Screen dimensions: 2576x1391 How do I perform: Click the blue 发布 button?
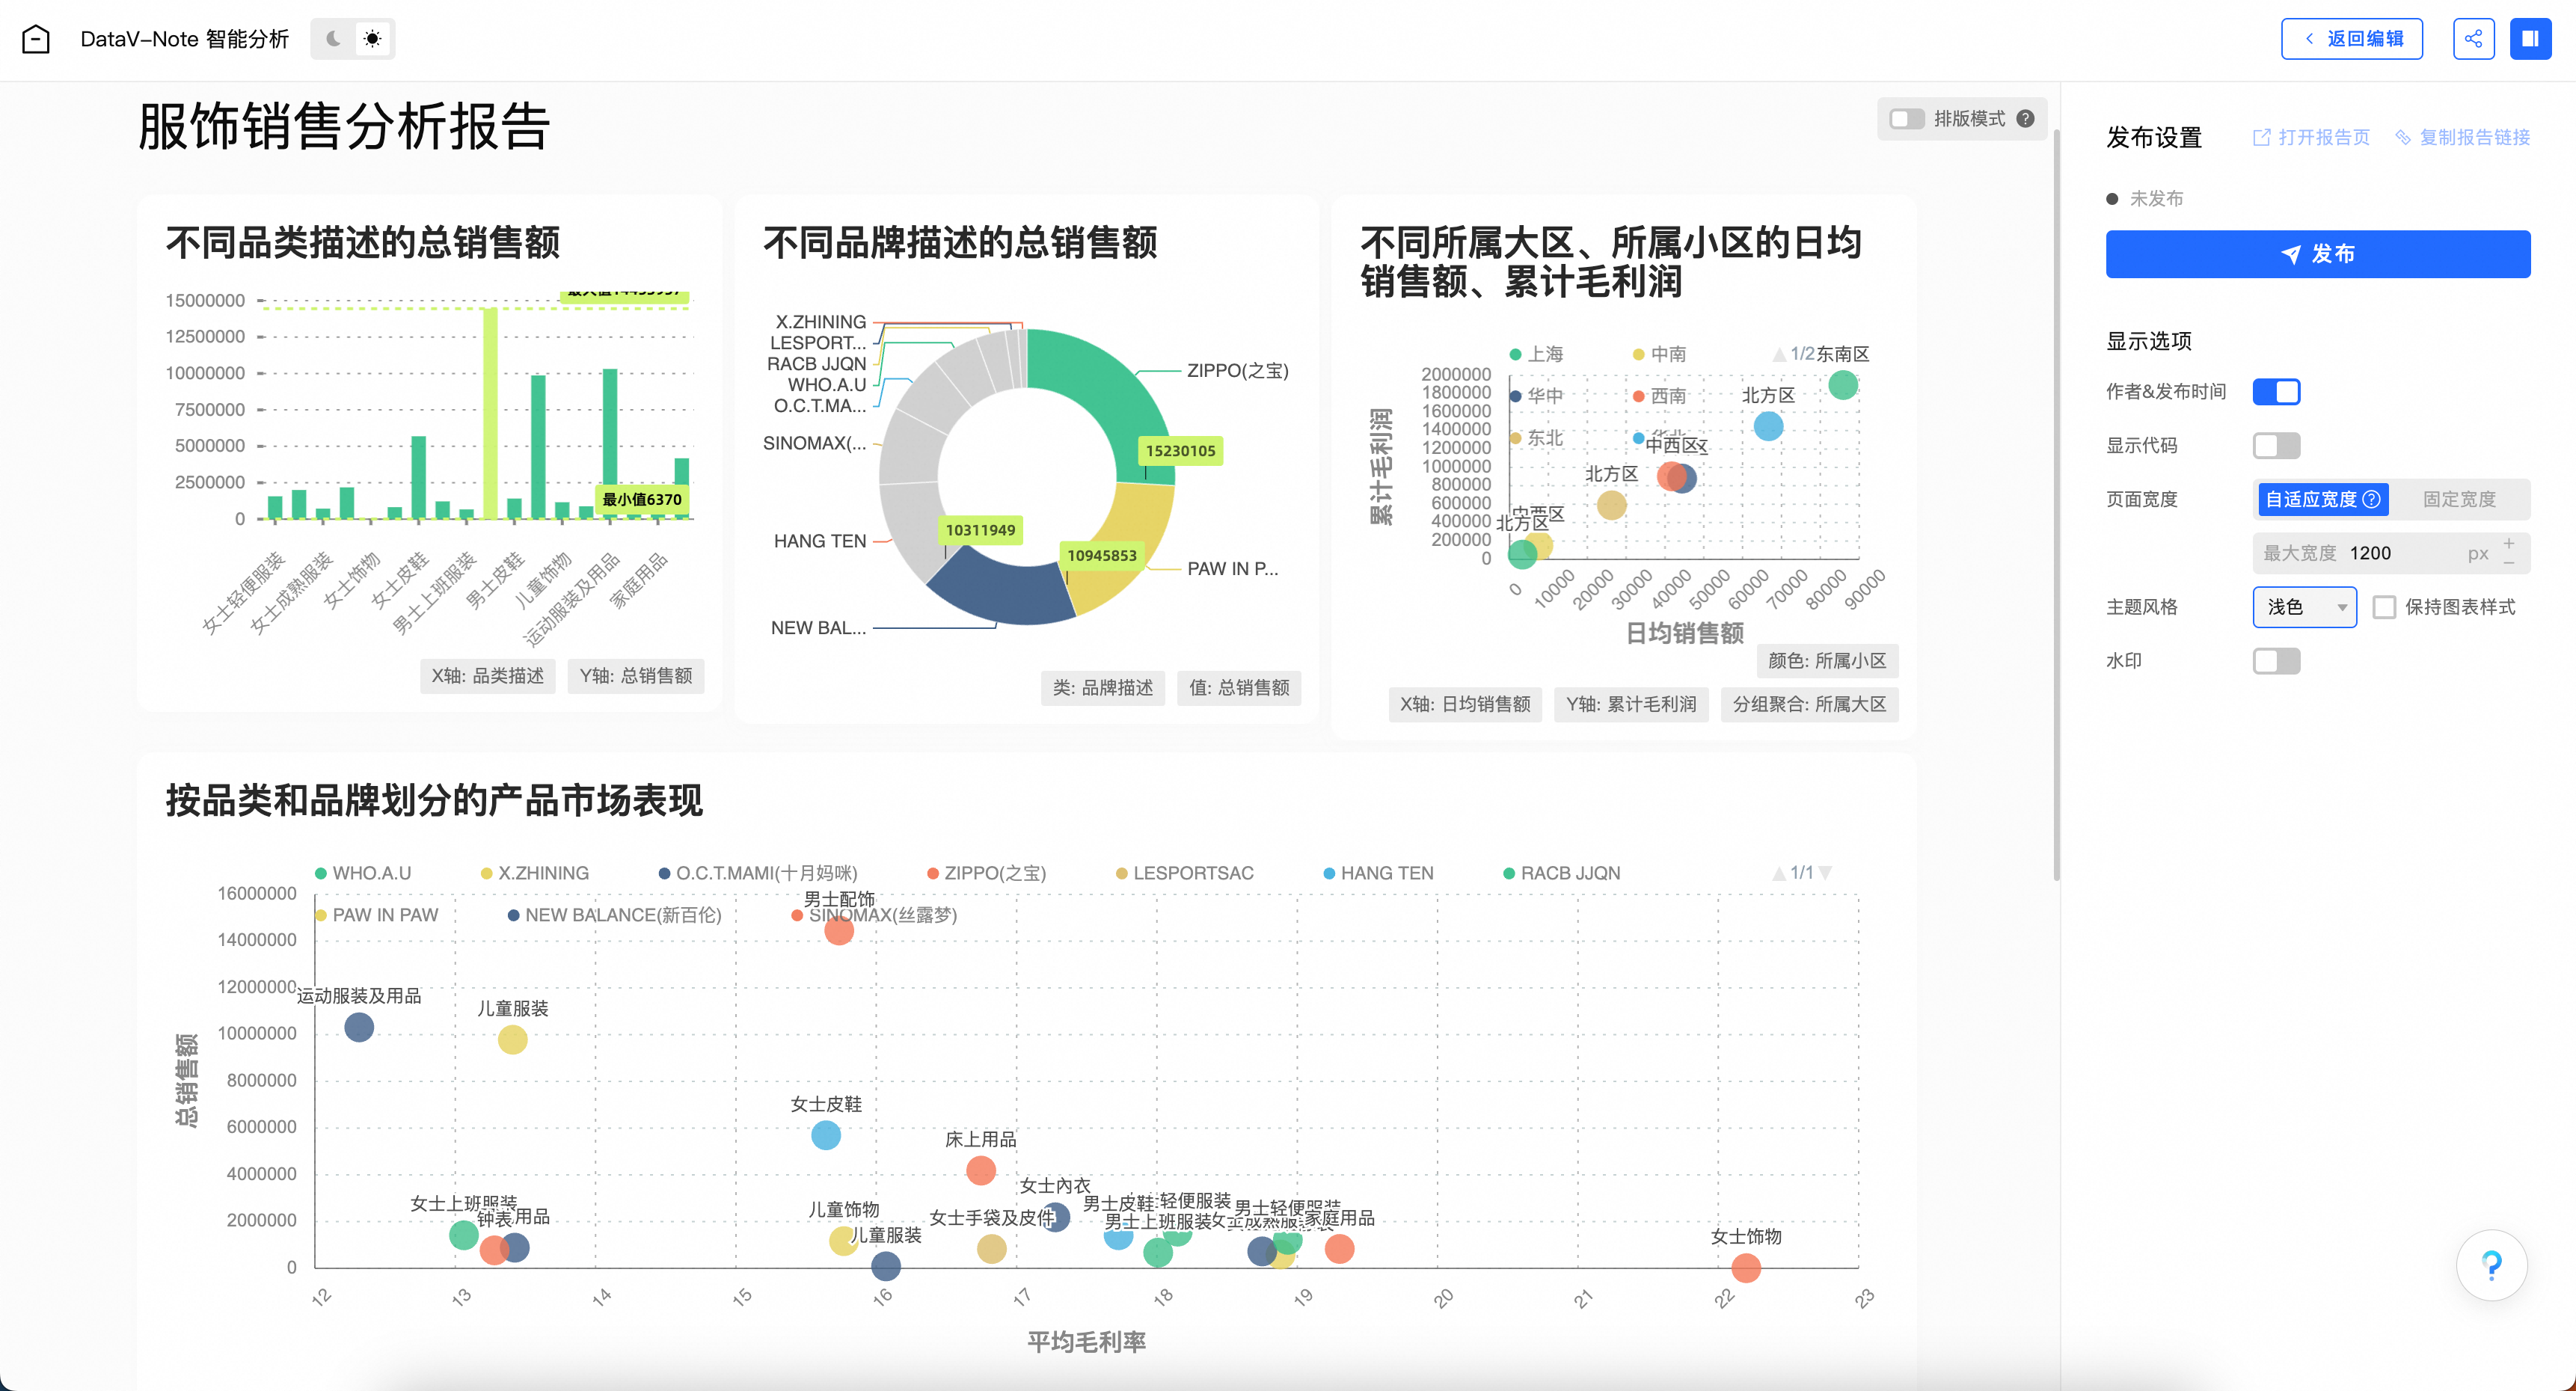2317,254
